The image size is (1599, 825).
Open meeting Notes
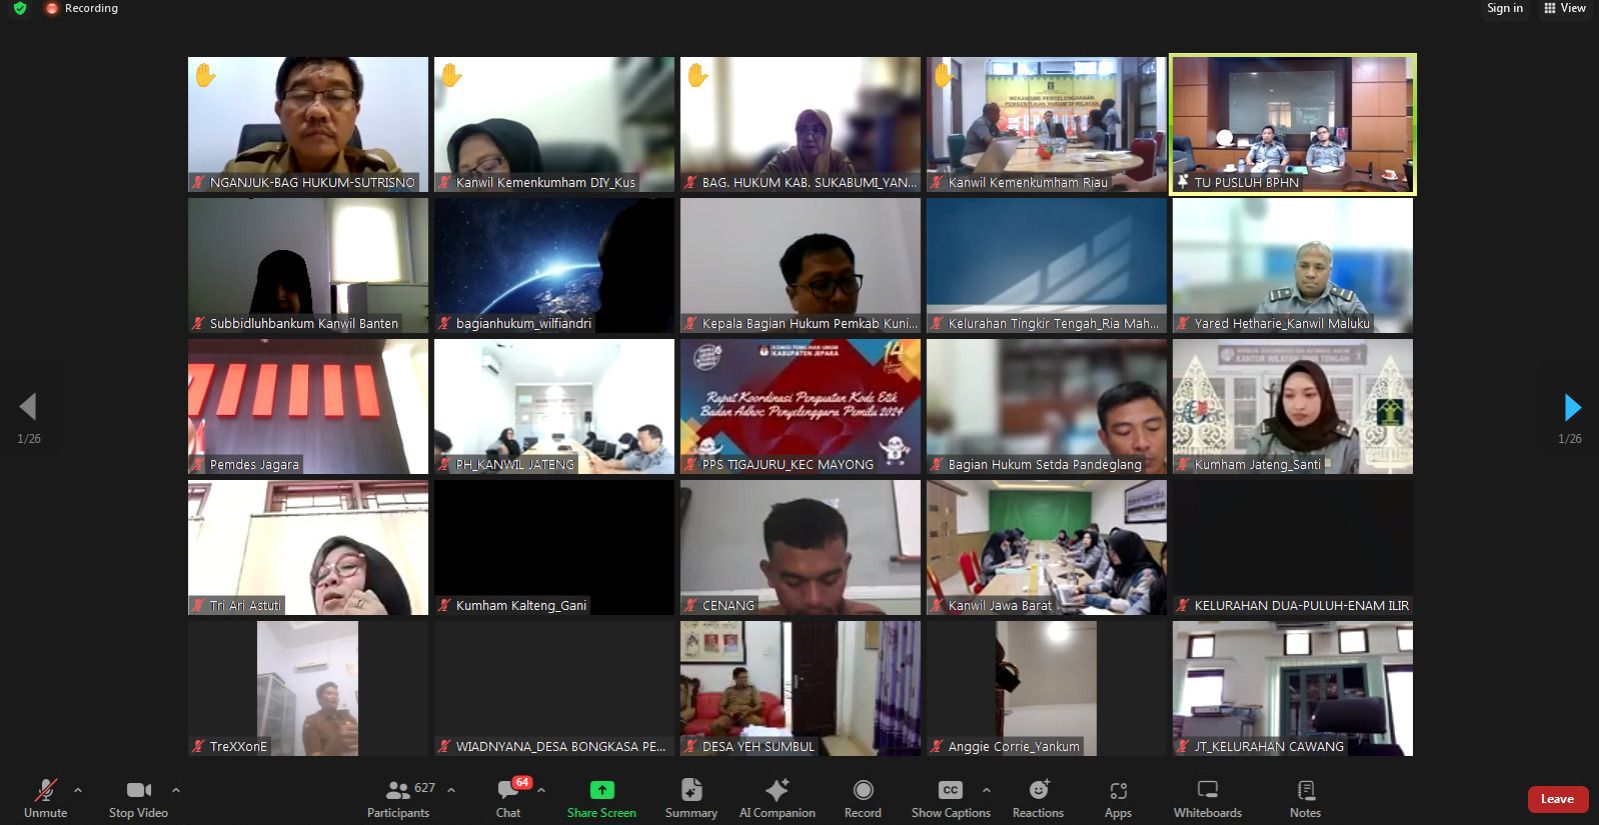tap(1305, 799)
